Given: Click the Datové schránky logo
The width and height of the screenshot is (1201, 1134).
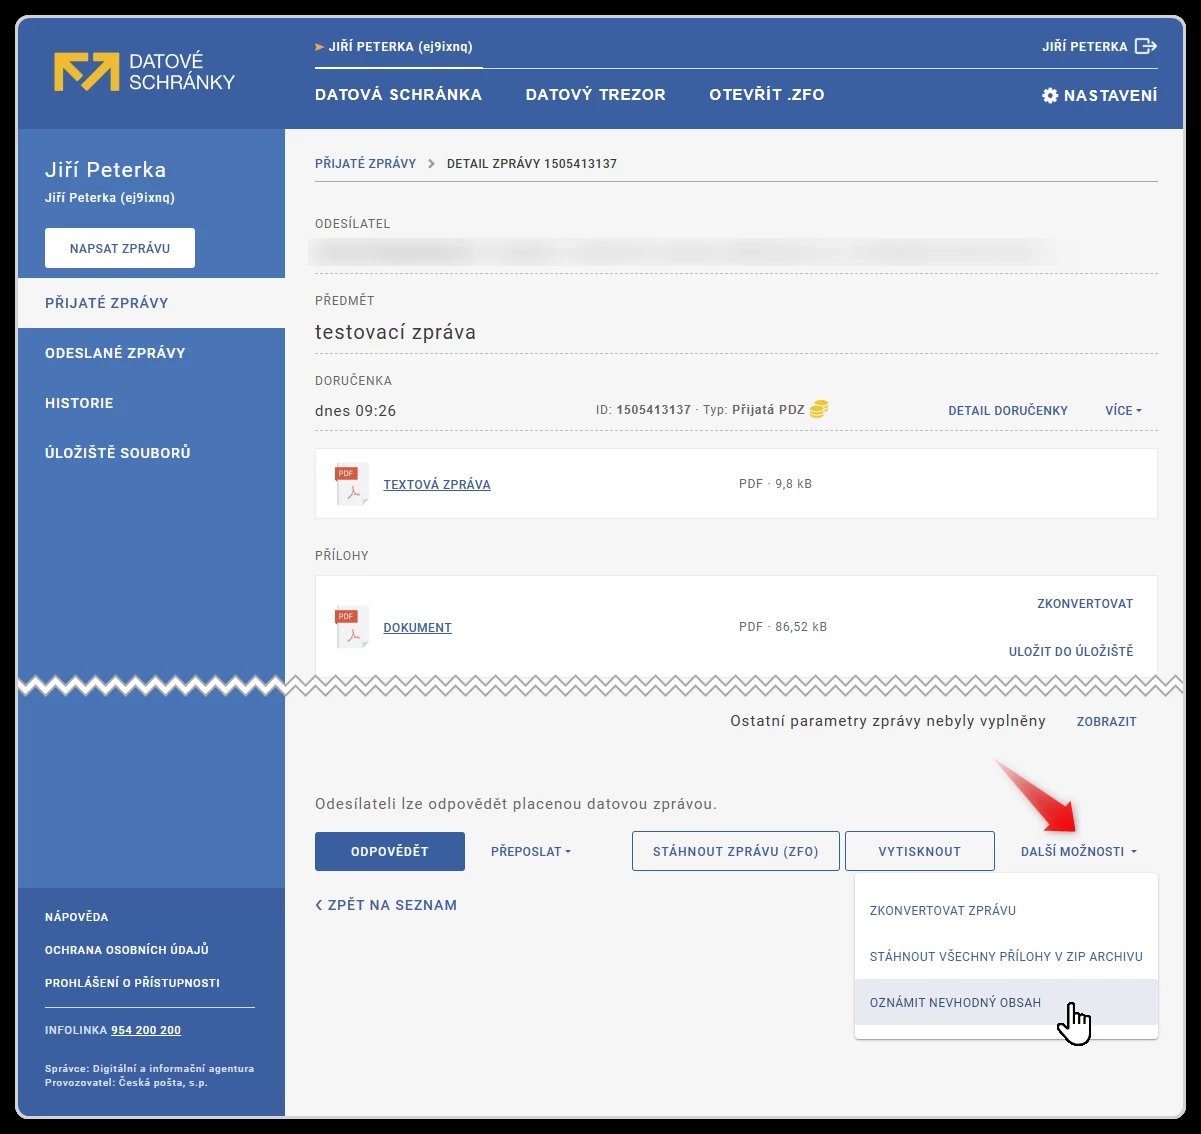Looking at the screenshot, I should (144, 72).
